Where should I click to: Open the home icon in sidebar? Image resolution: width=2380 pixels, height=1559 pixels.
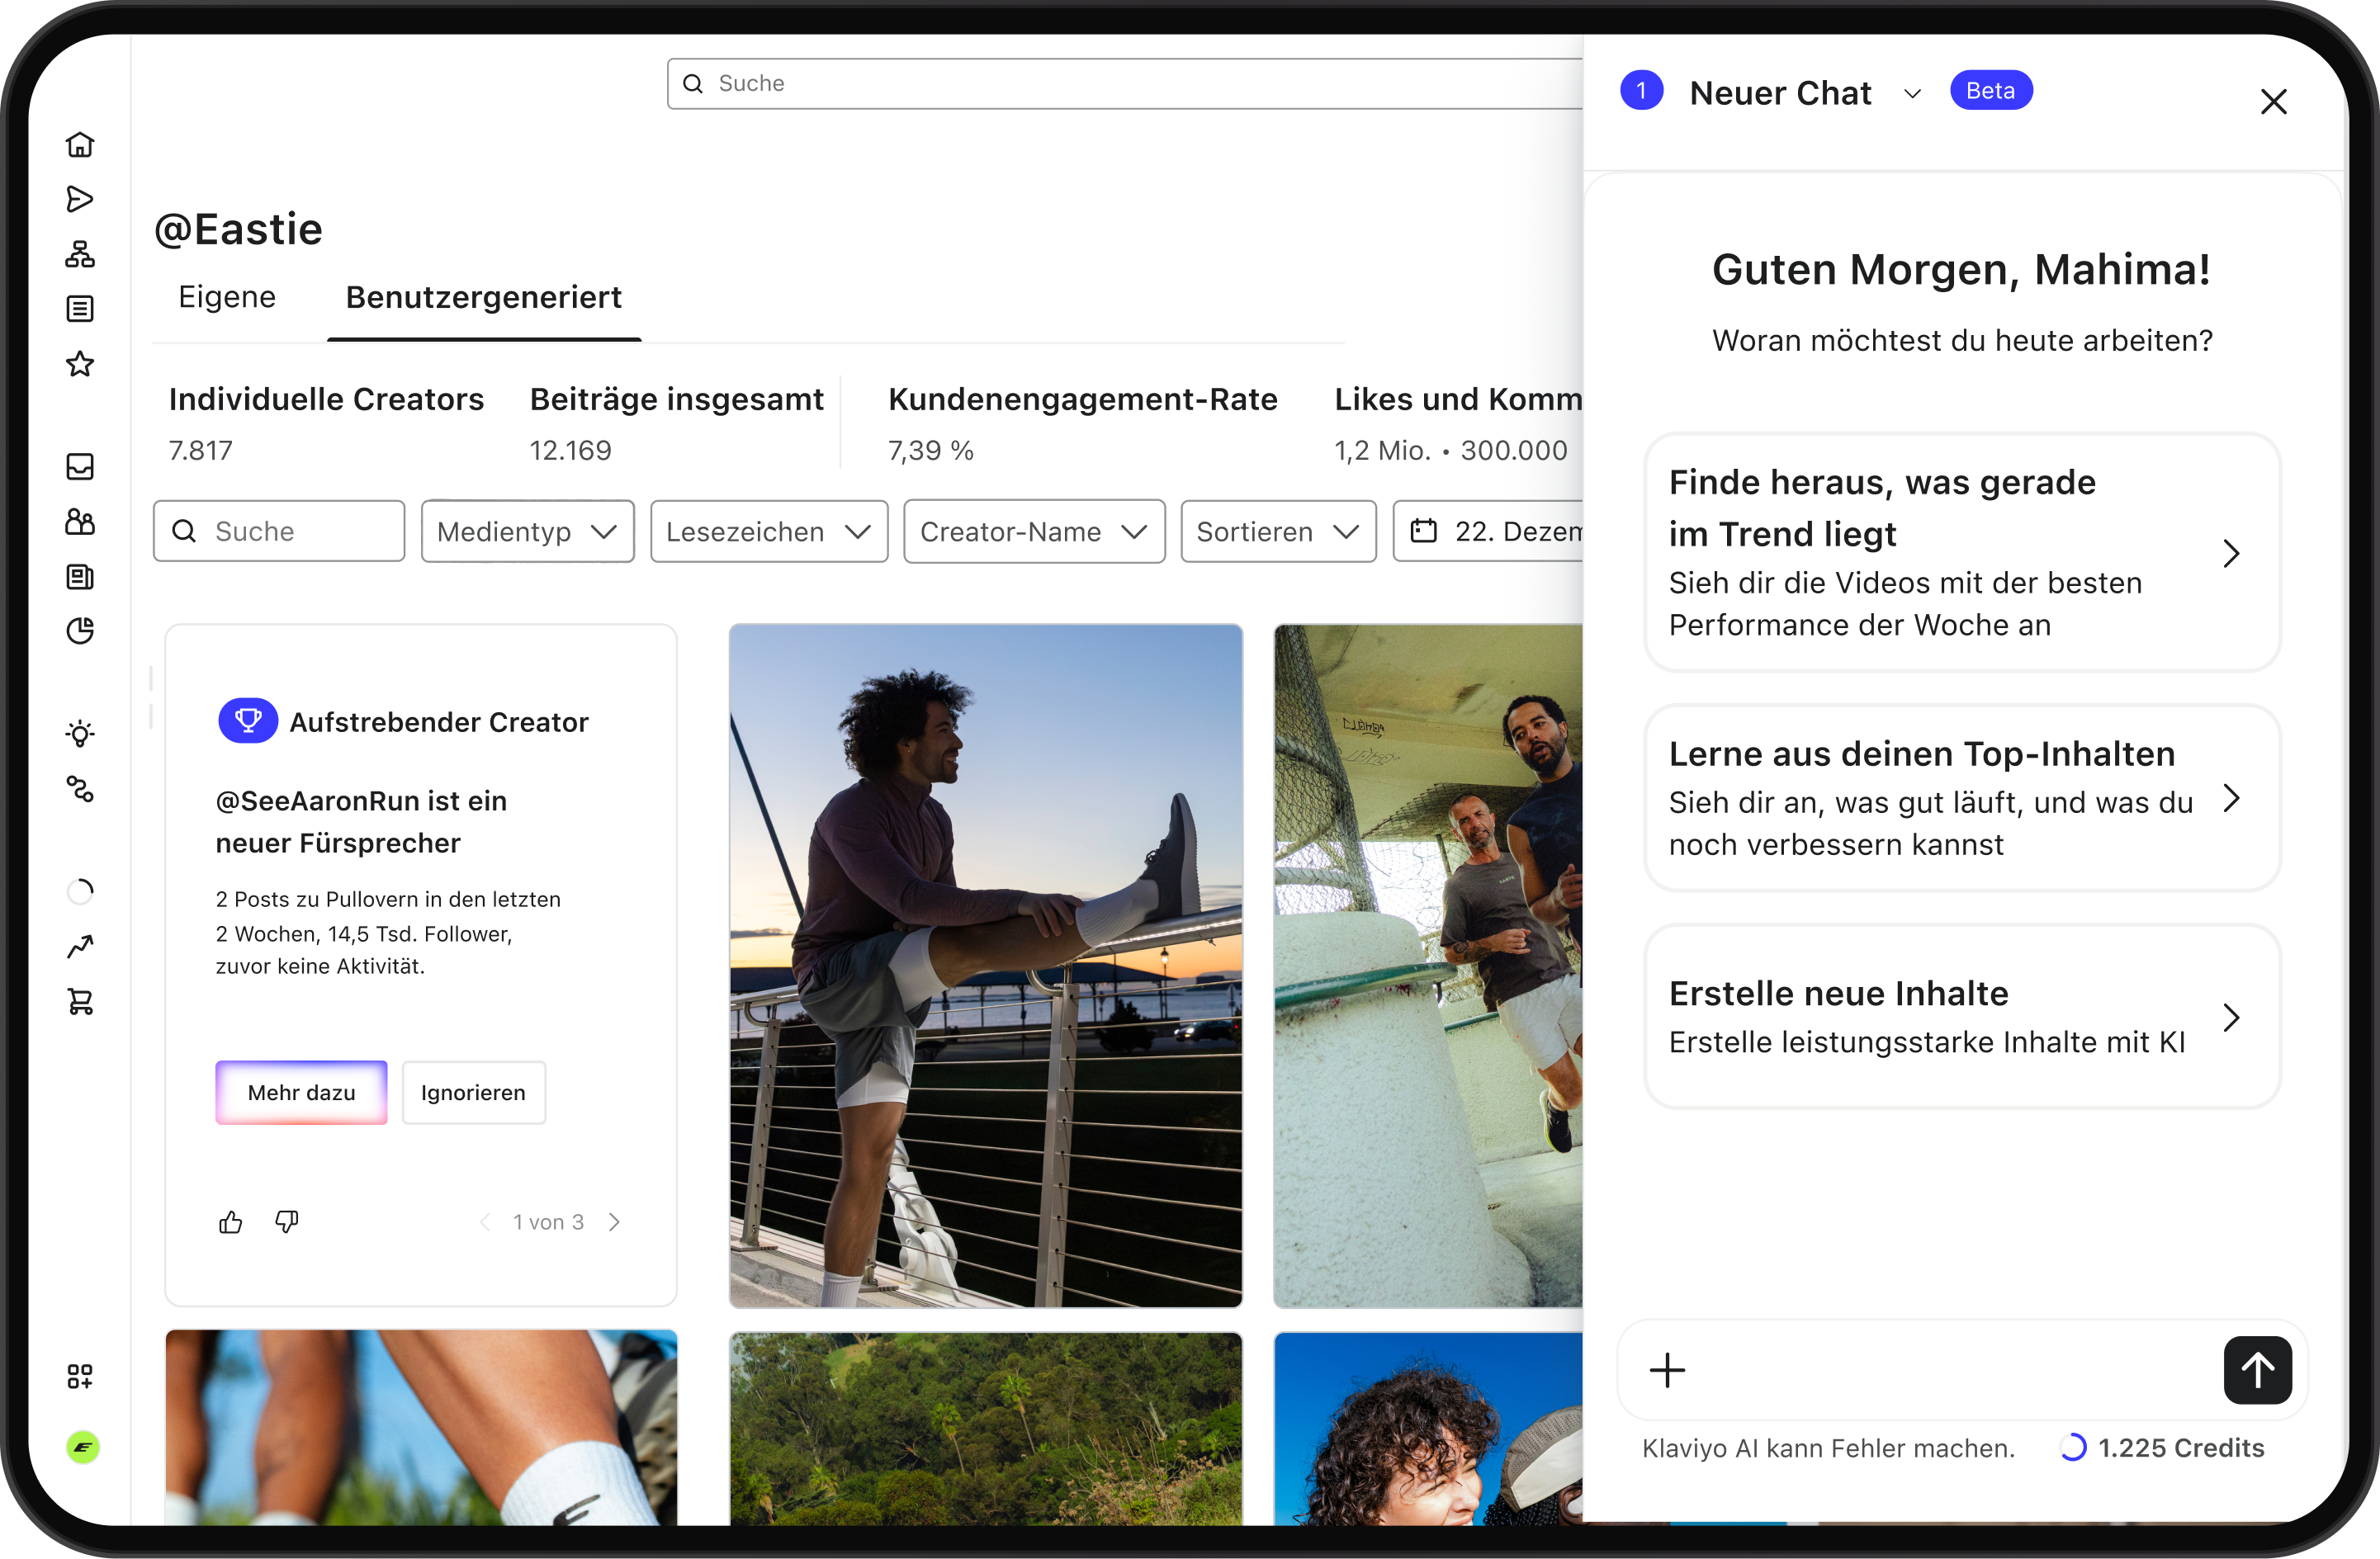coord(80,145)
